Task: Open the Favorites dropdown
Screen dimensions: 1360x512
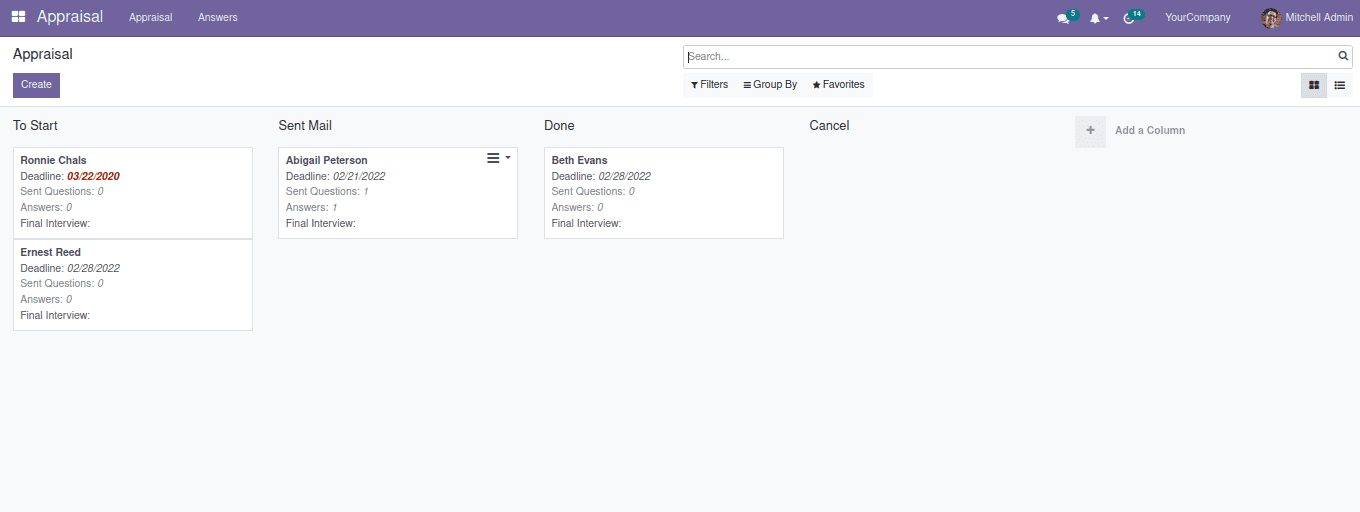Action: coord(838,85)
